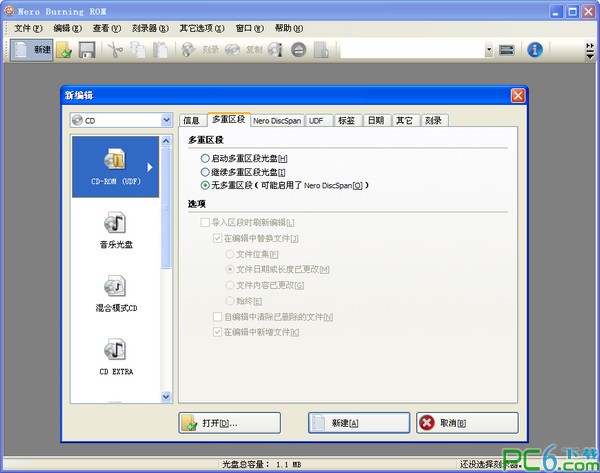Switch to the 信息 tab
Viewport: 600px width, 473px height.
(x=191, y=121)
